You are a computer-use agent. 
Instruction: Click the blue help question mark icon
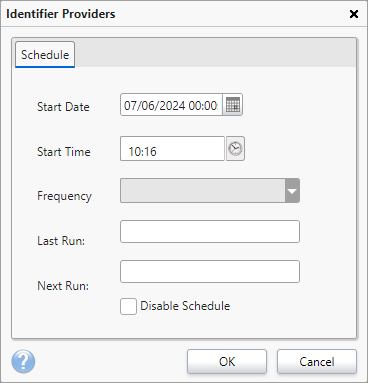pos(23,361)
